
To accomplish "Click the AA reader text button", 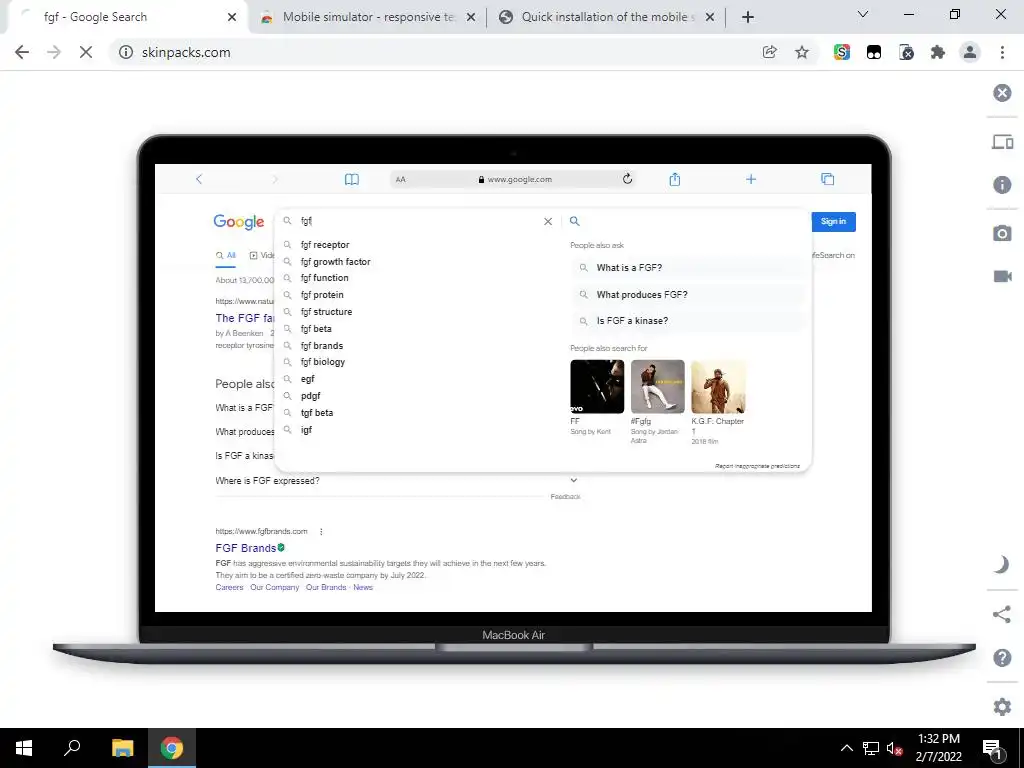I will point(400,180).
